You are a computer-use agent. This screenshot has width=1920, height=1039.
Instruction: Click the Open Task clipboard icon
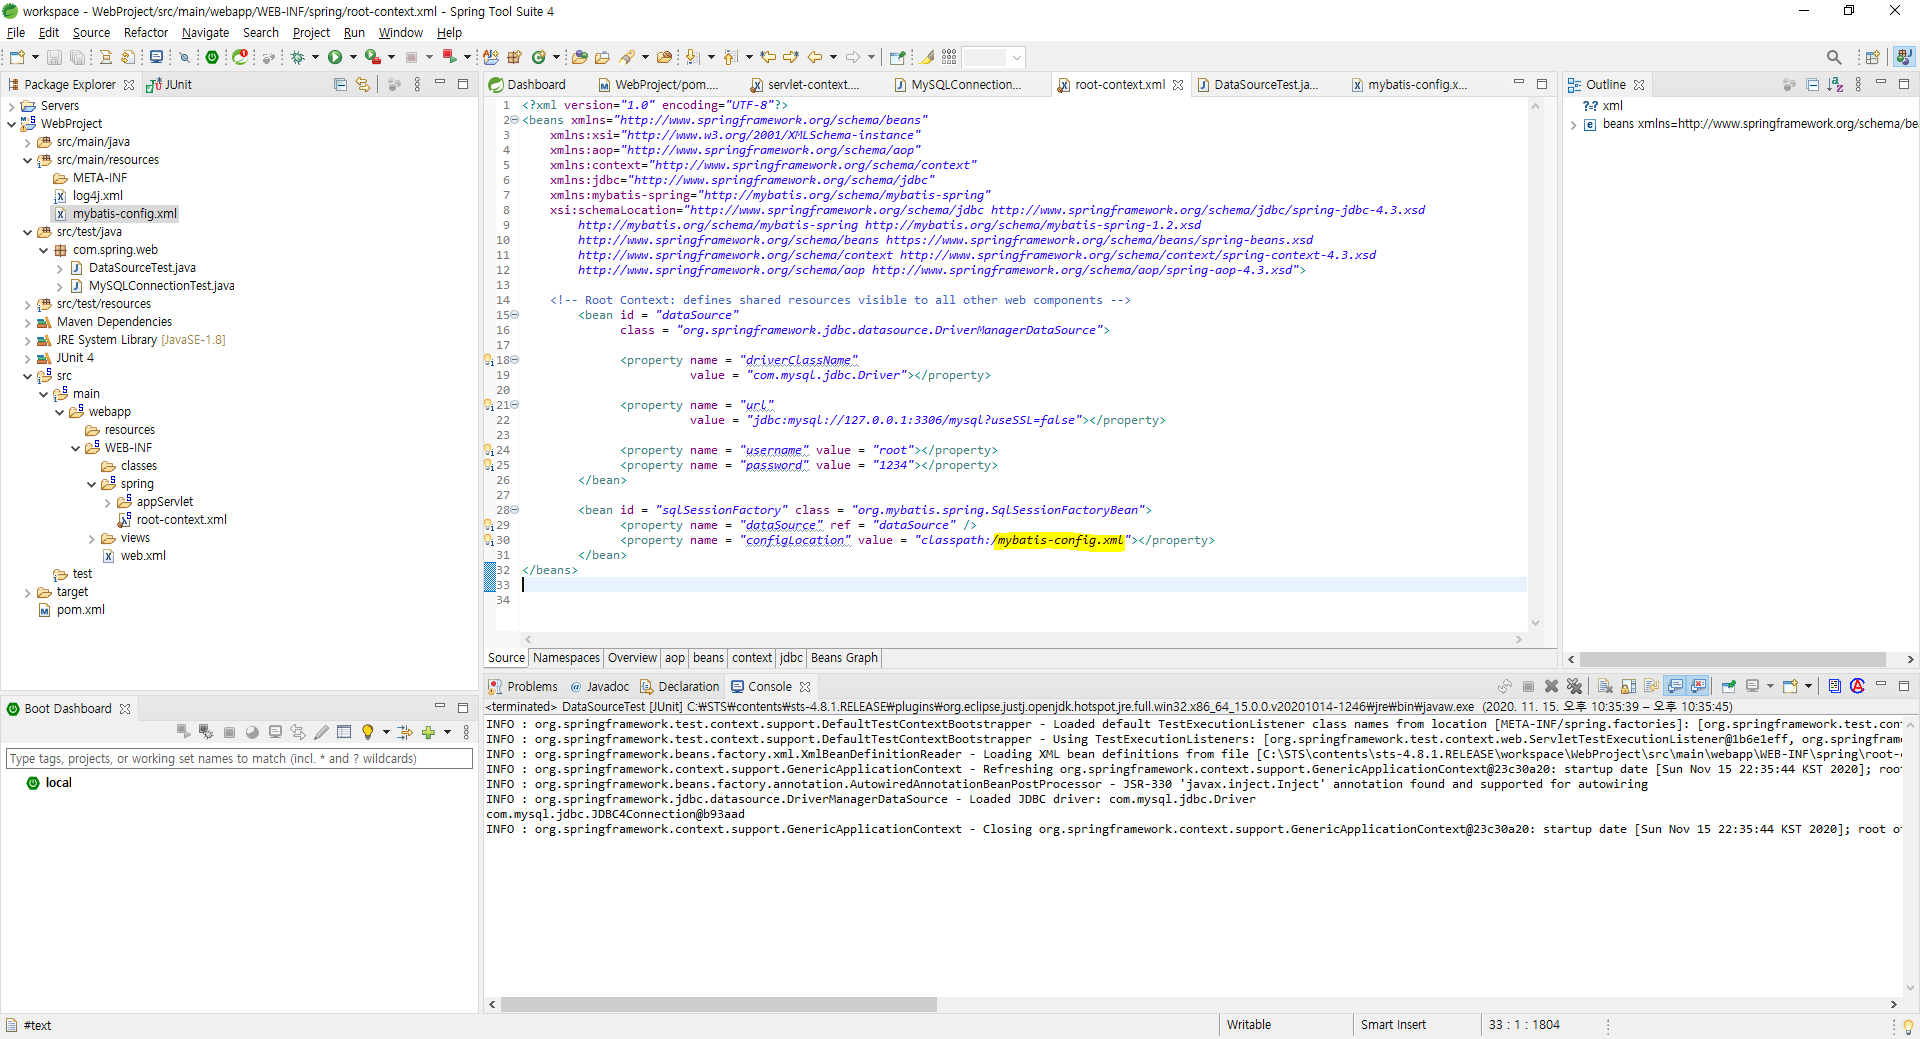pos(602,57)
